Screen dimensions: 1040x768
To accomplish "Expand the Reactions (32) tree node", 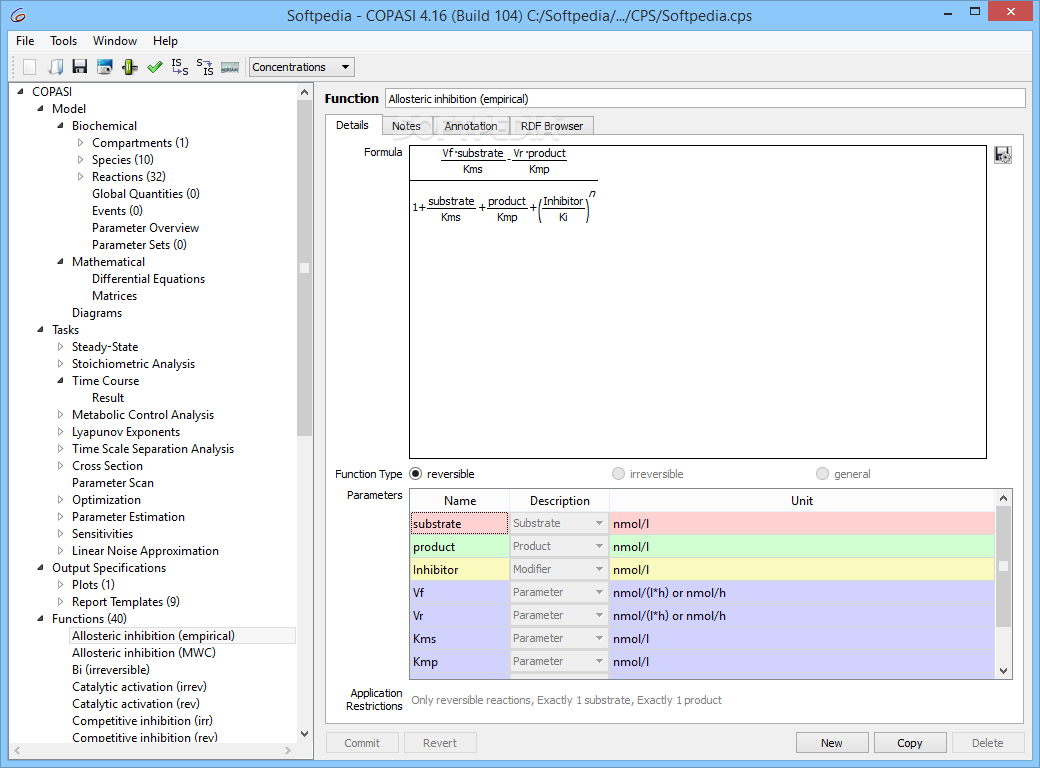I will (81, 177).
